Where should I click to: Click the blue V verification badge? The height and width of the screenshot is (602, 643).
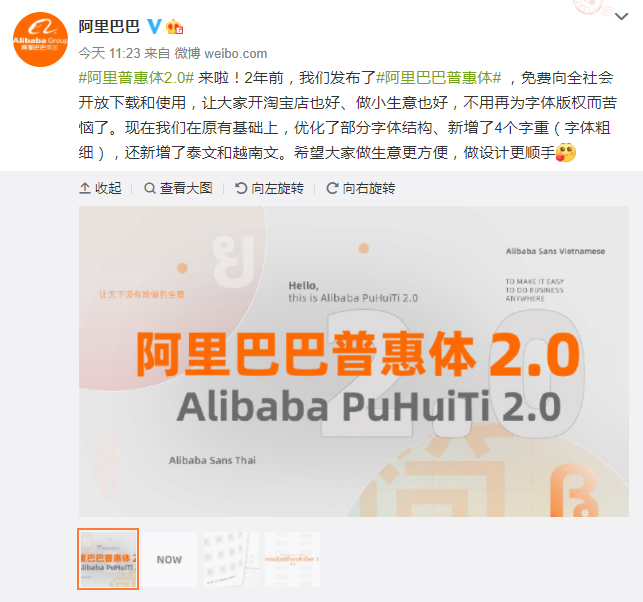tap(154, 26)
